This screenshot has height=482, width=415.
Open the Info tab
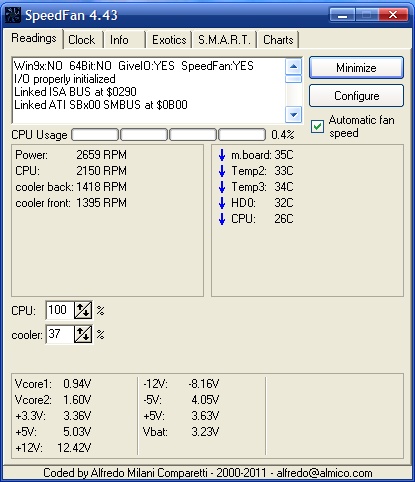[119, 40]
